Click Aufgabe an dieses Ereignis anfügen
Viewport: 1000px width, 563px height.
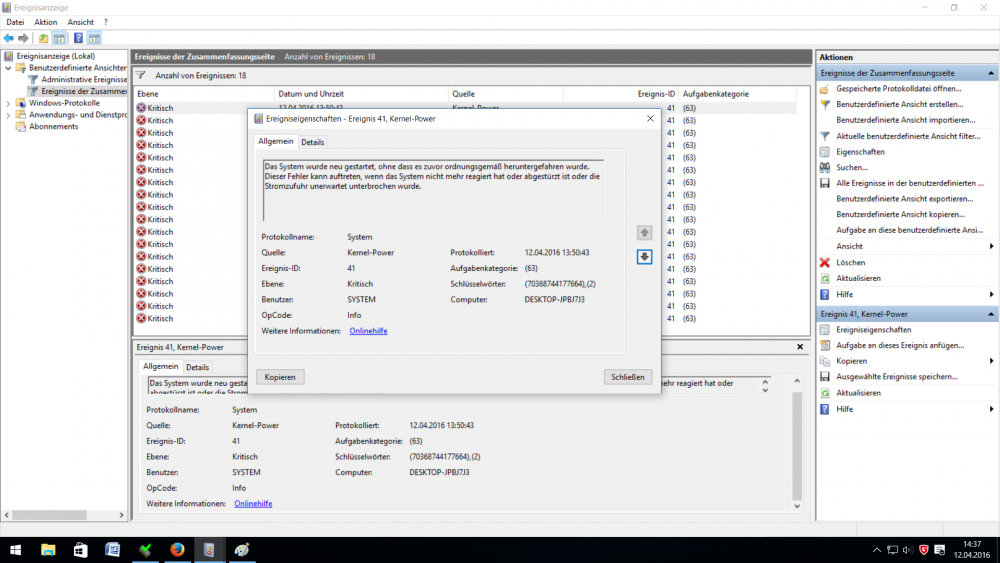900,345
